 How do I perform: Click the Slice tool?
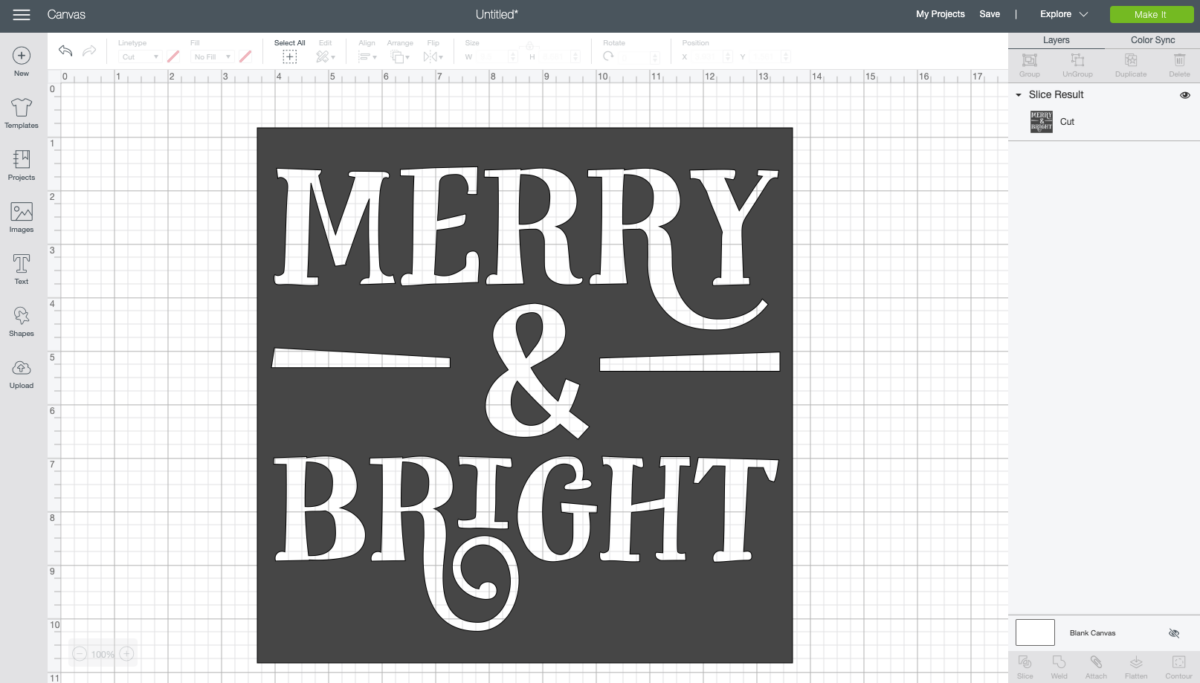(1025, 667)
